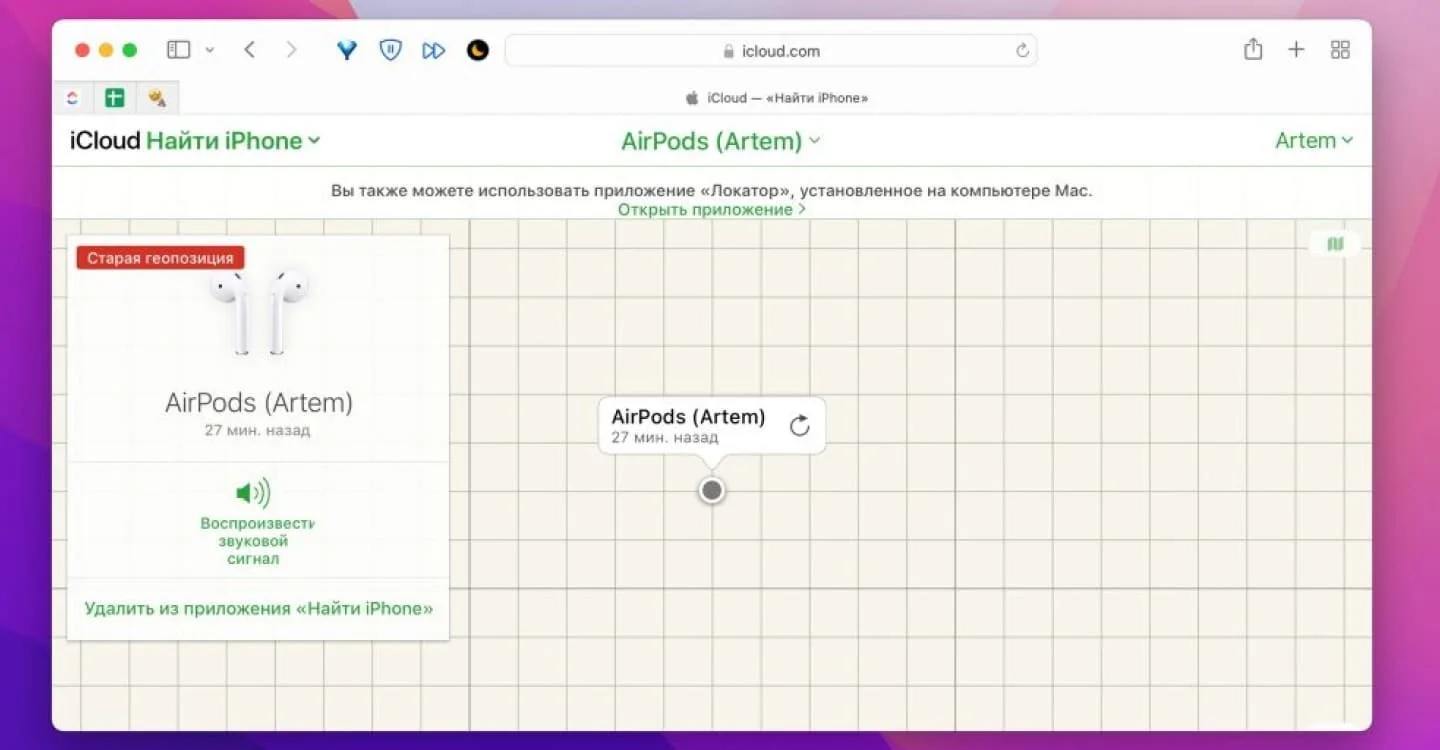Click Воспроизвести звуковой сигнал label
1440x750 pixels.
tap(258, 541)
